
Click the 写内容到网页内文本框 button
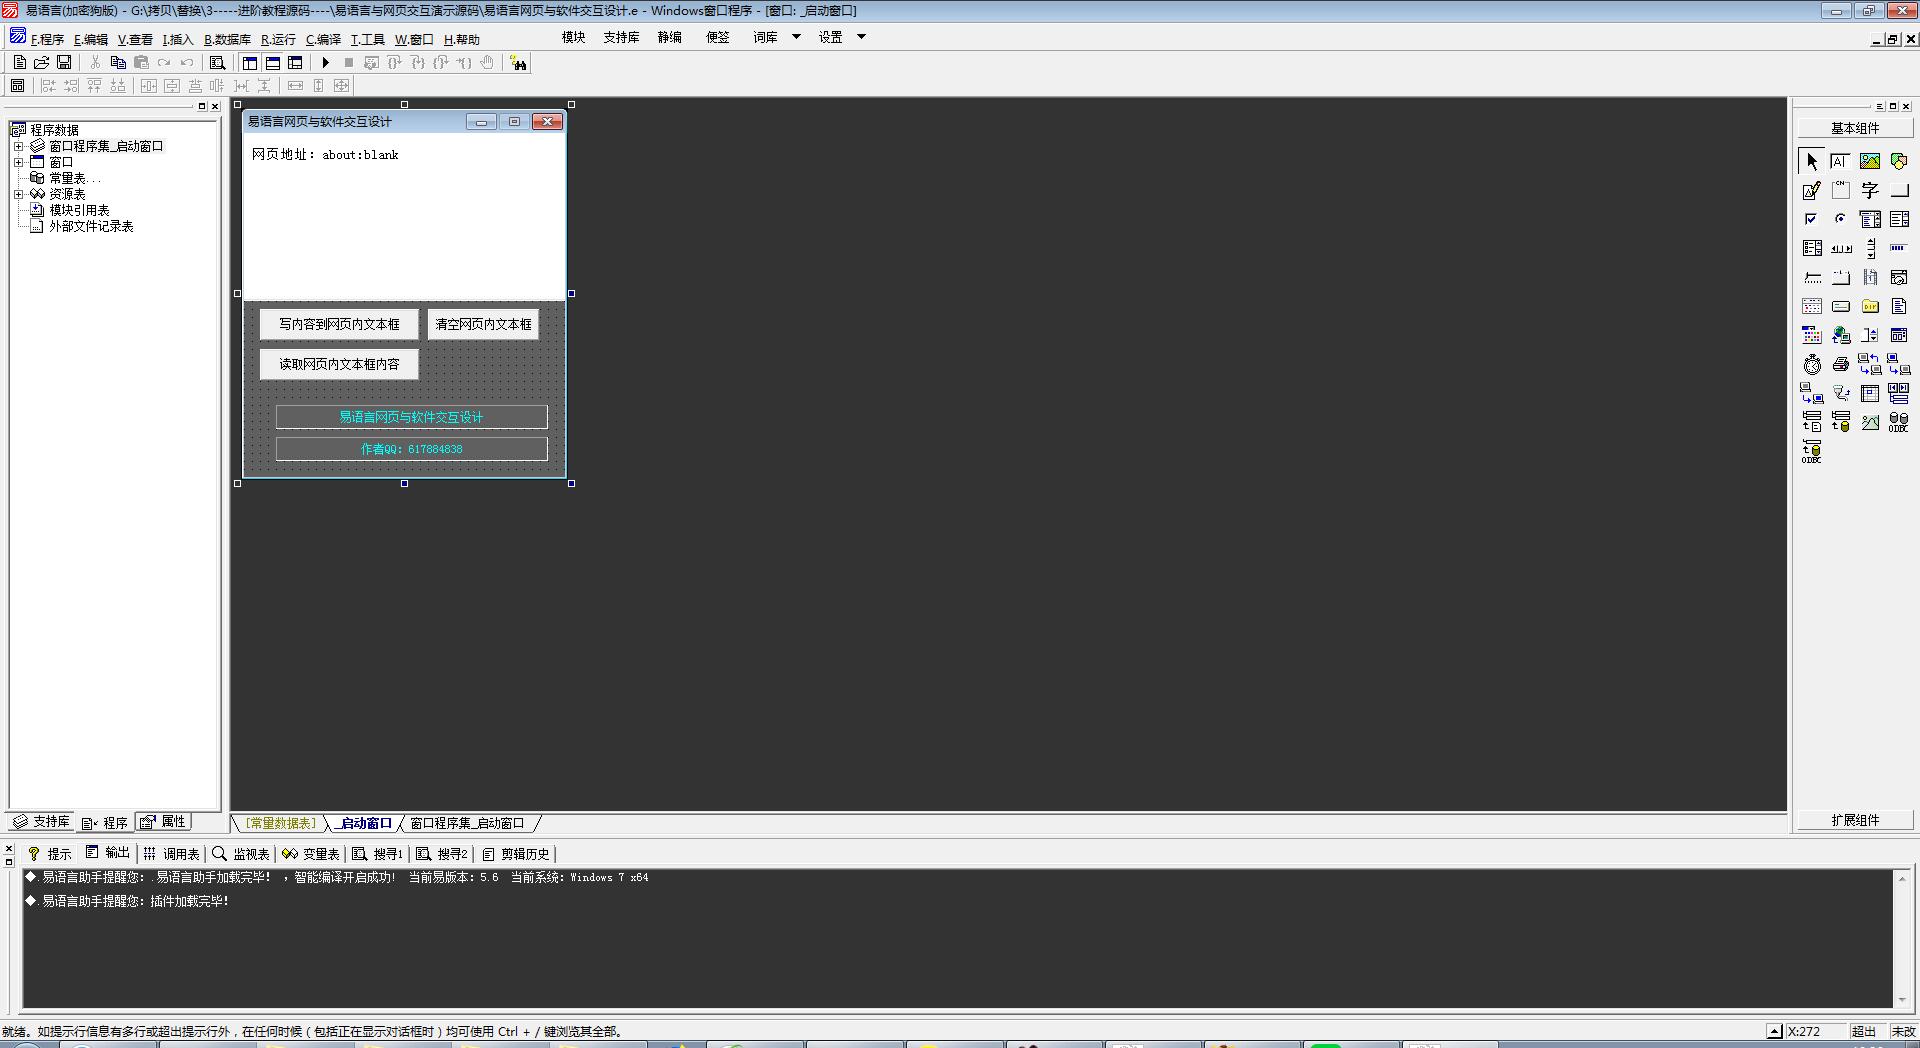(339, 324)
